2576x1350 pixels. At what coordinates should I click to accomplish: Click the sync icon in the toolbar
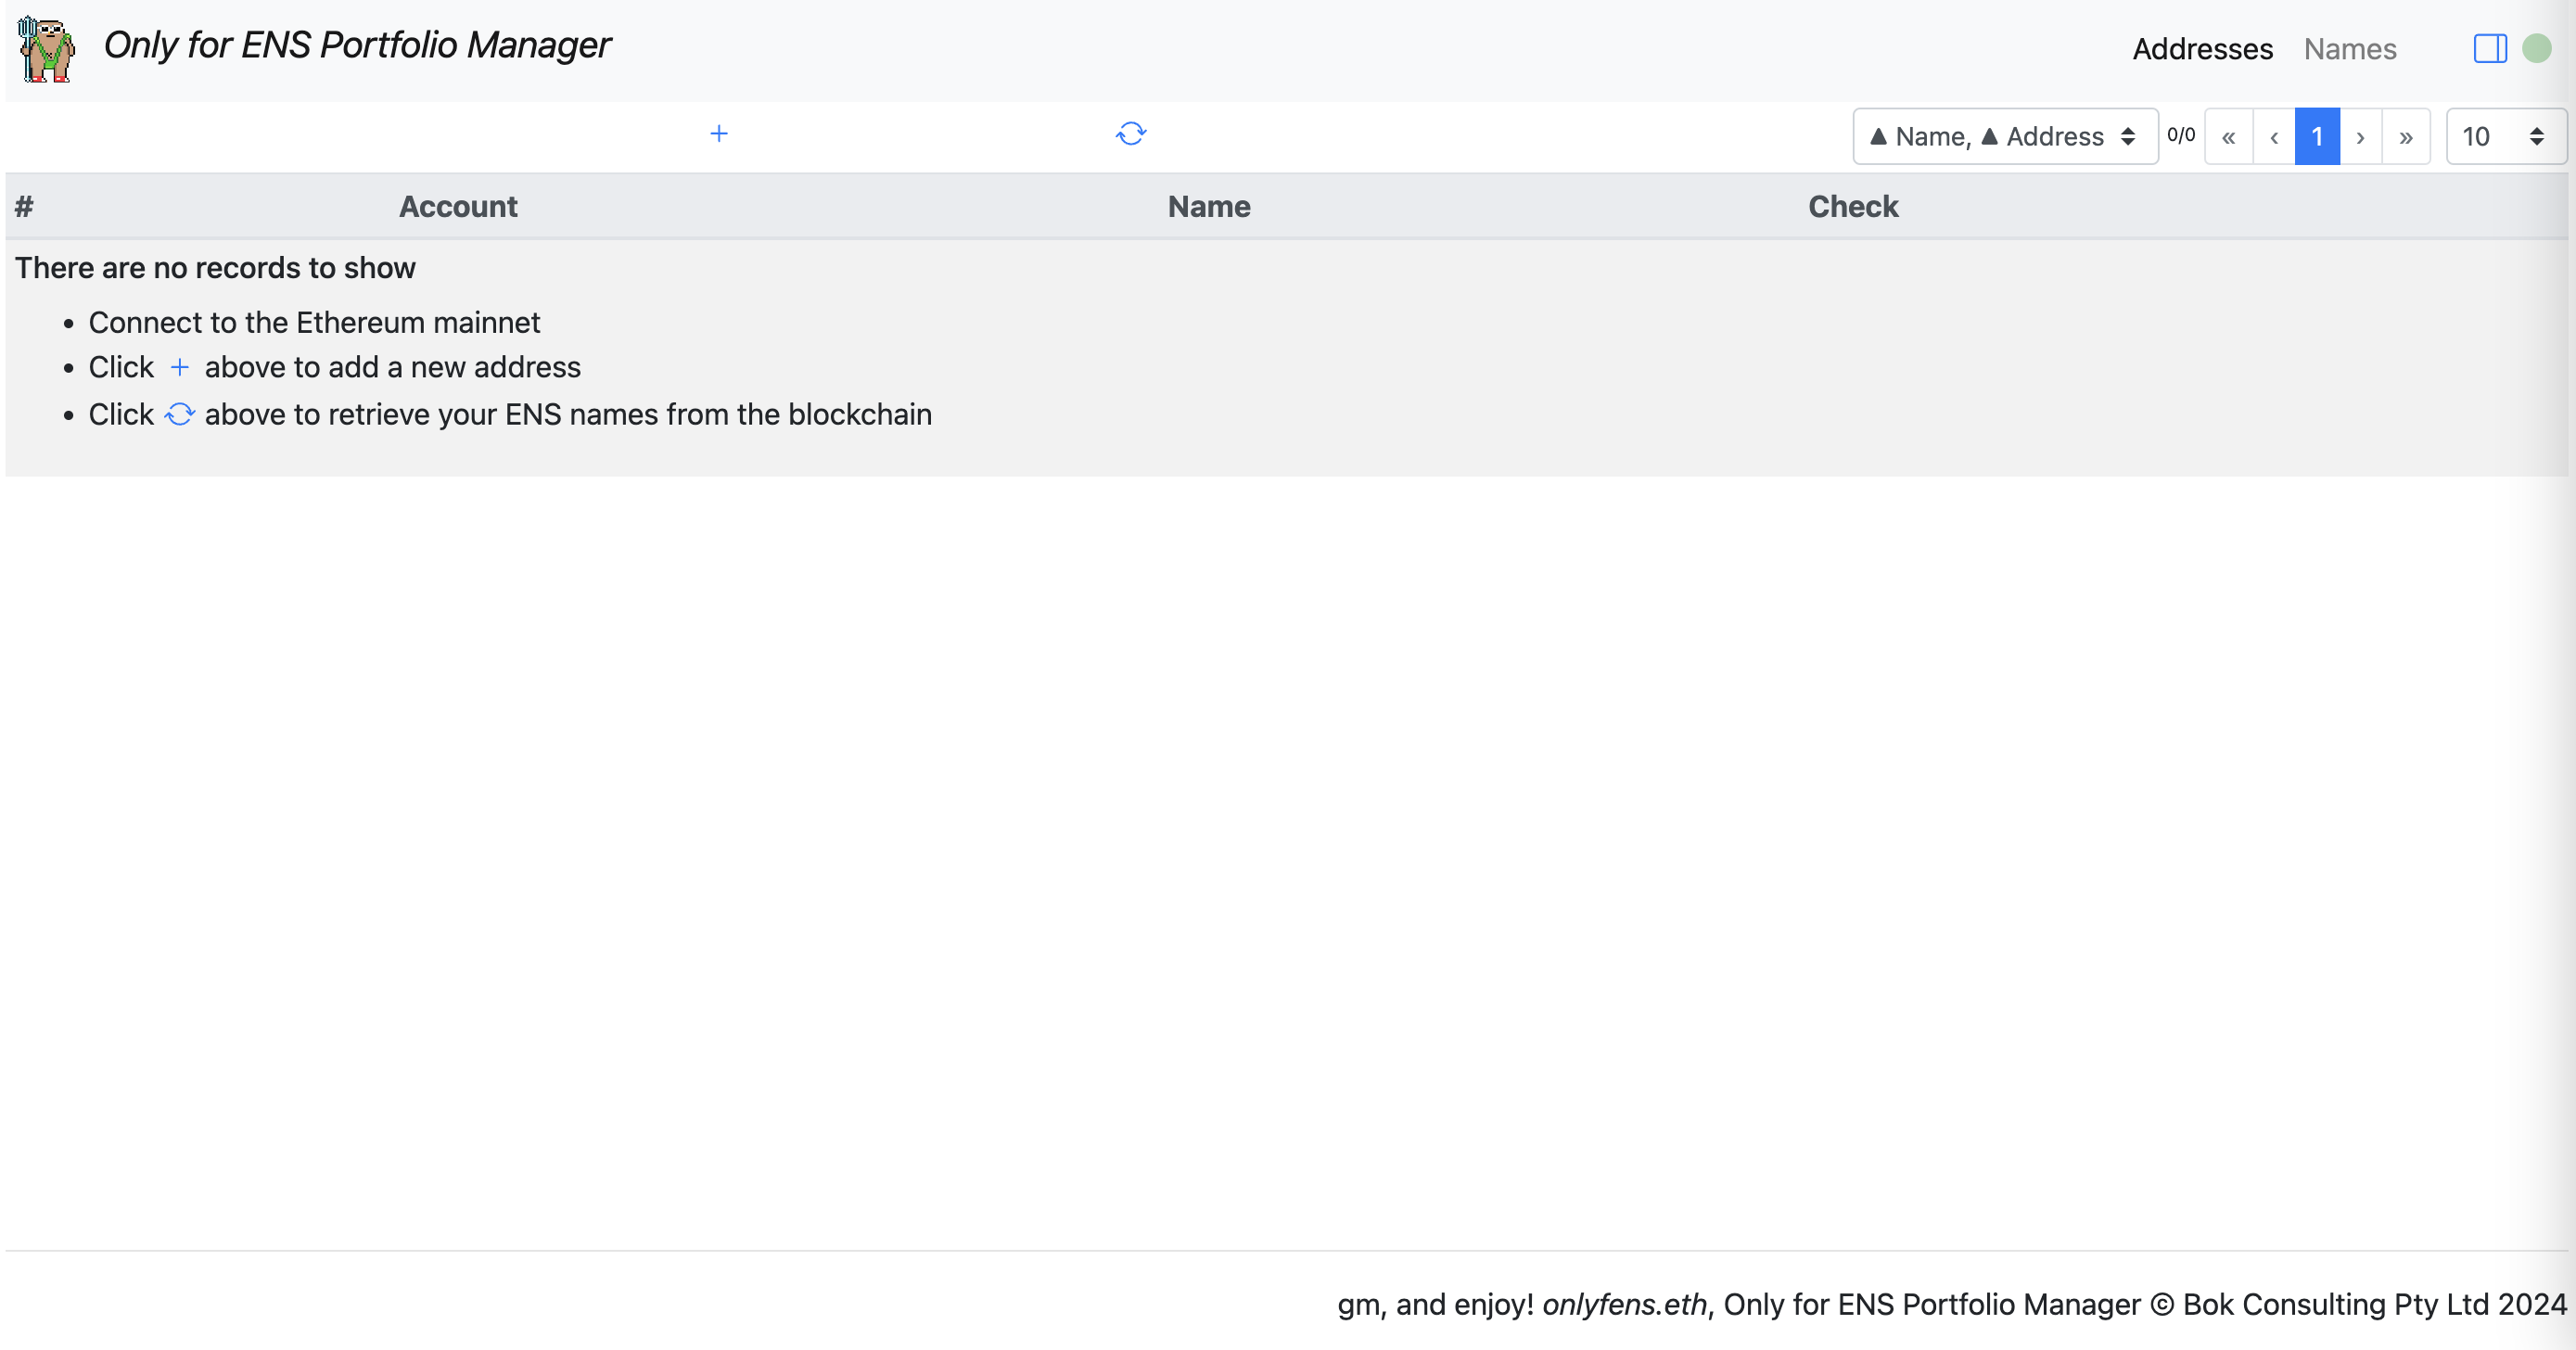[1130, 134]
